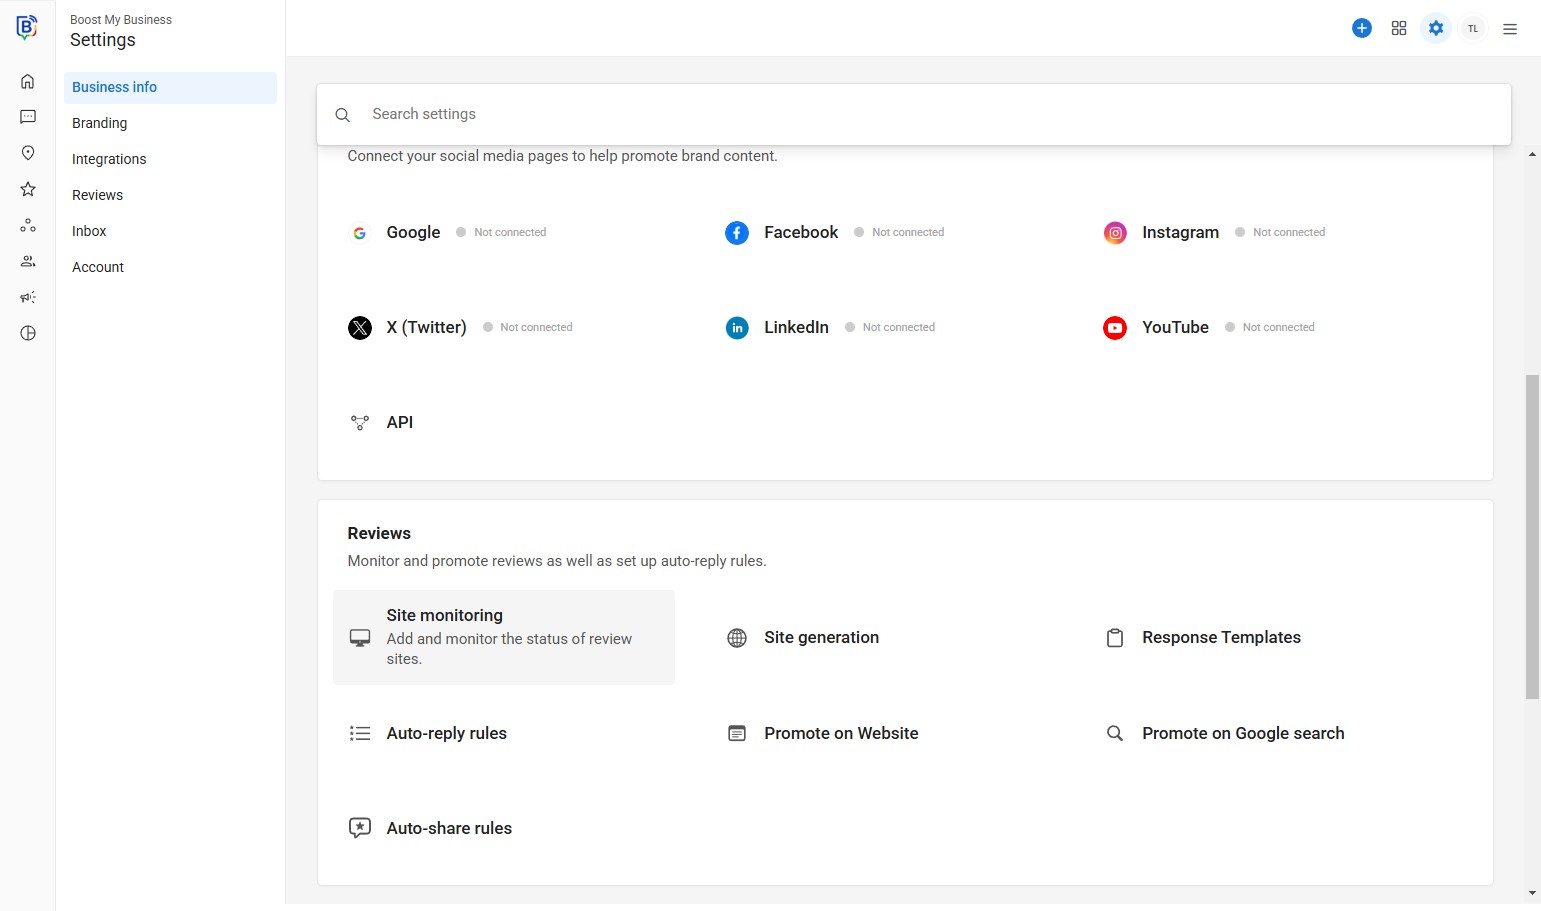Open the Account settings section
Viewport: 1541px width, 911px height.
(98, 267)
